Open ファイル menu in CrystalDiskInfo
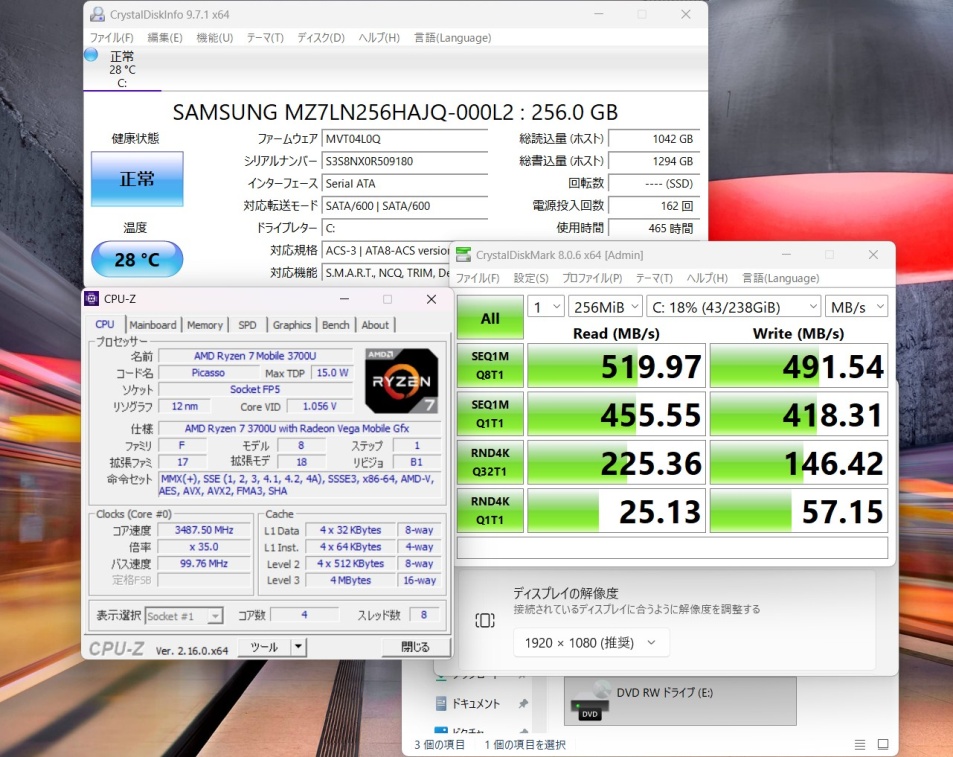 click(111, 38)
